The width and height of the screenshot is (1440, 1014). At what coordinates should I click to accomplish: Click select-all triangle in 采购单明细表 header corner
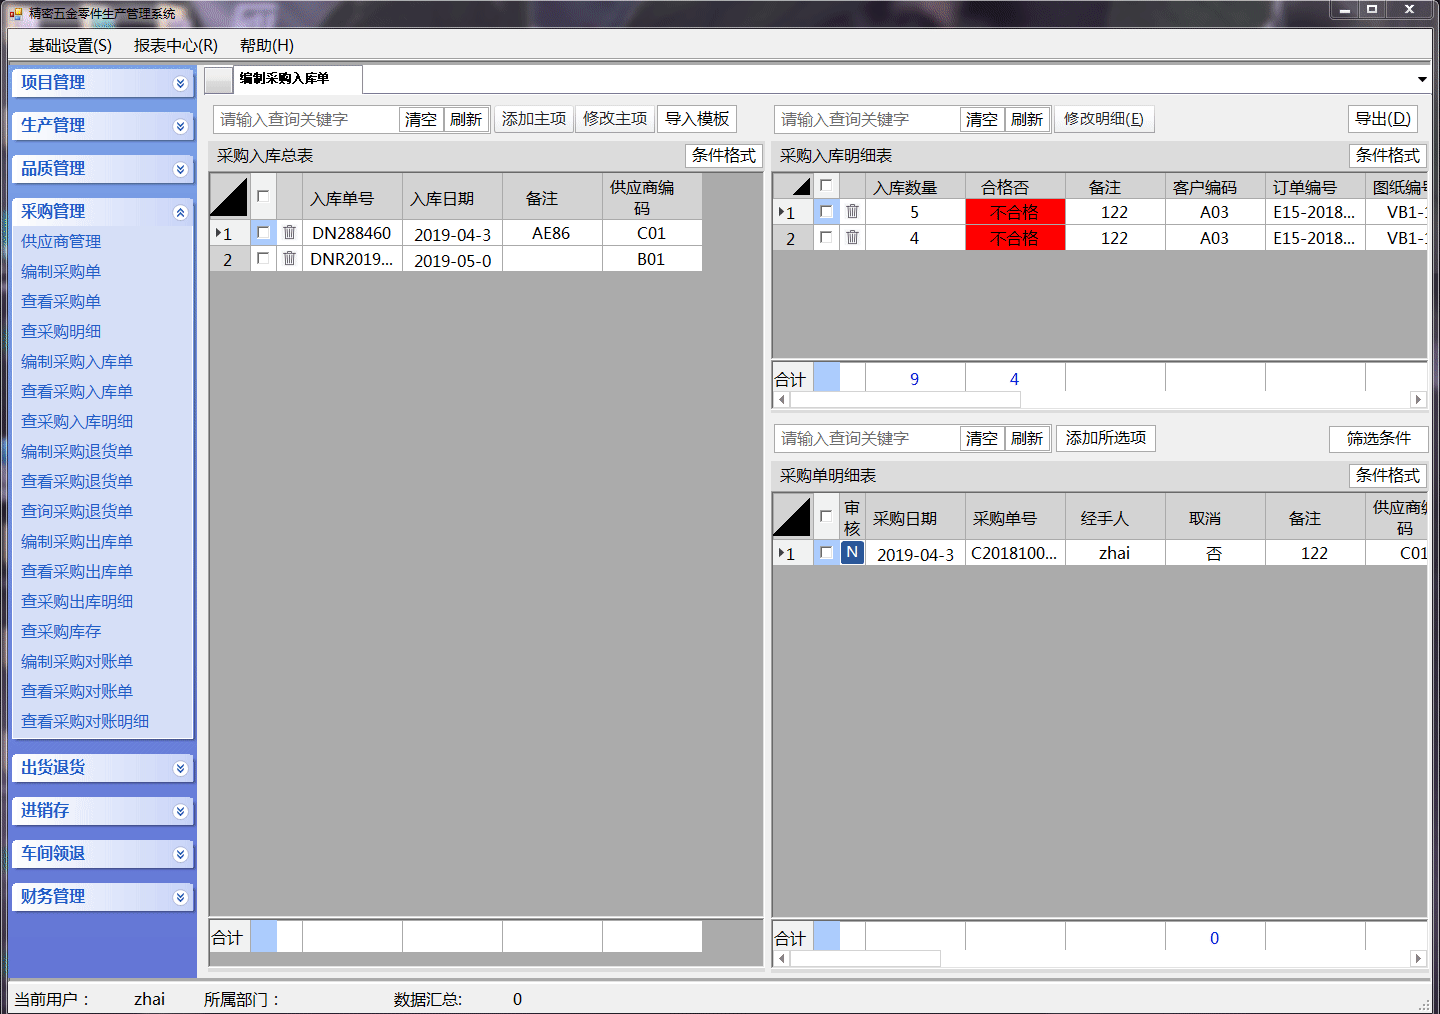click(x=792, y=517)
